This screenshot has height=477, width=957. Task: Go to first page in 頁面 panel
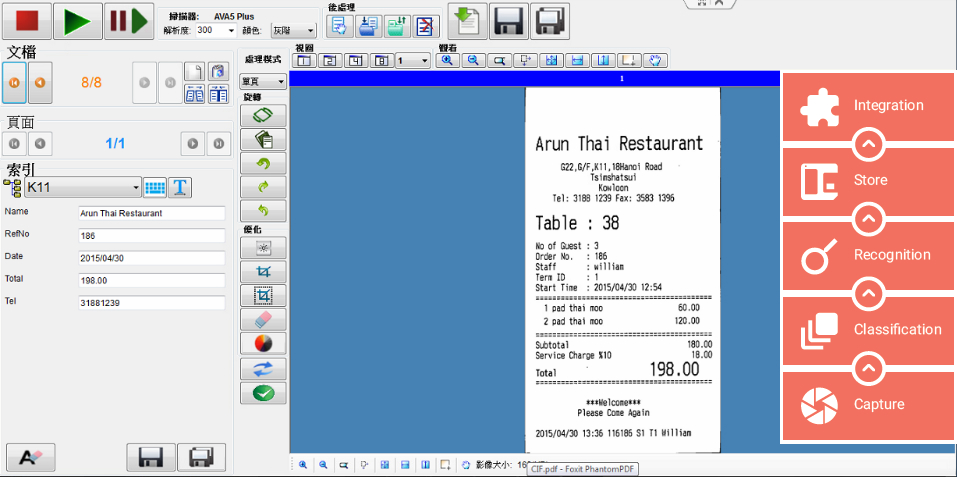tap(15, 143)
